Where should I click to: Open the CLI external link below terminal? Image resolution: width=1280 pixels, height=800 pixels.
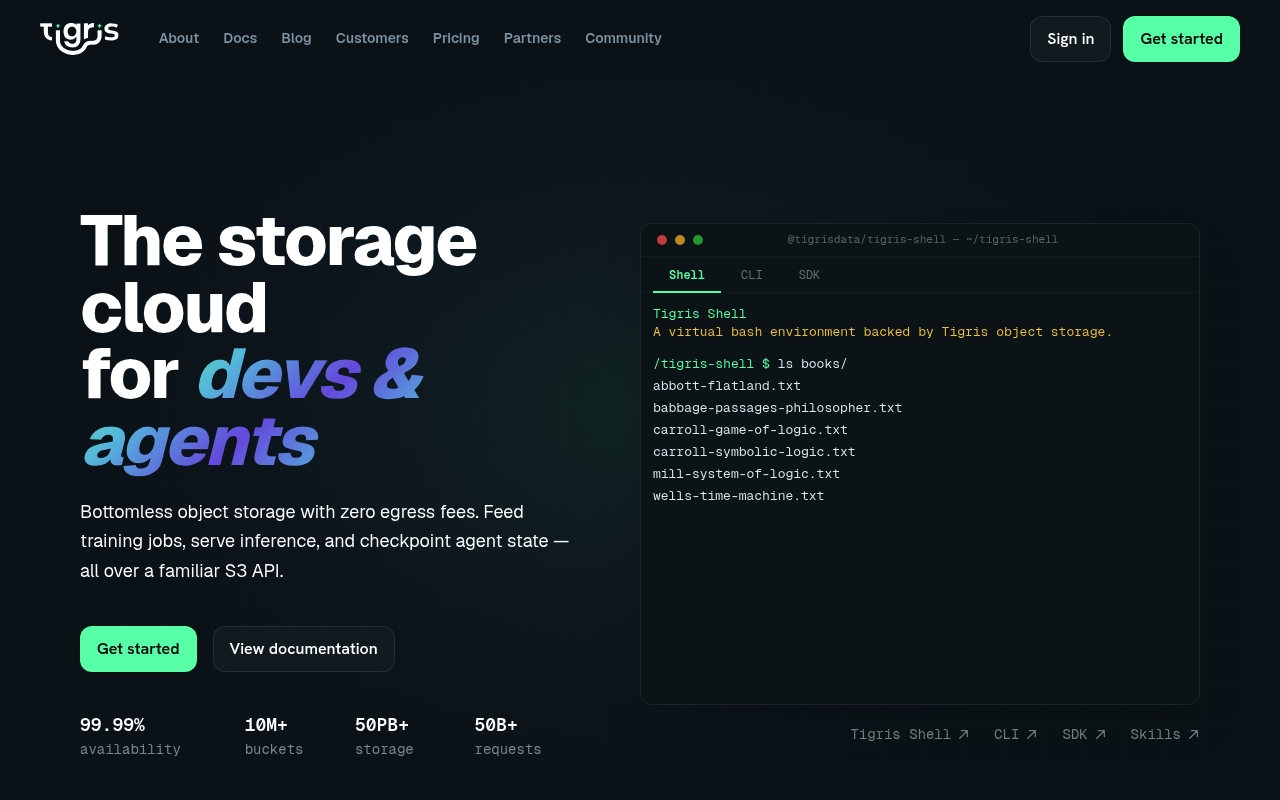(1016, 734)
